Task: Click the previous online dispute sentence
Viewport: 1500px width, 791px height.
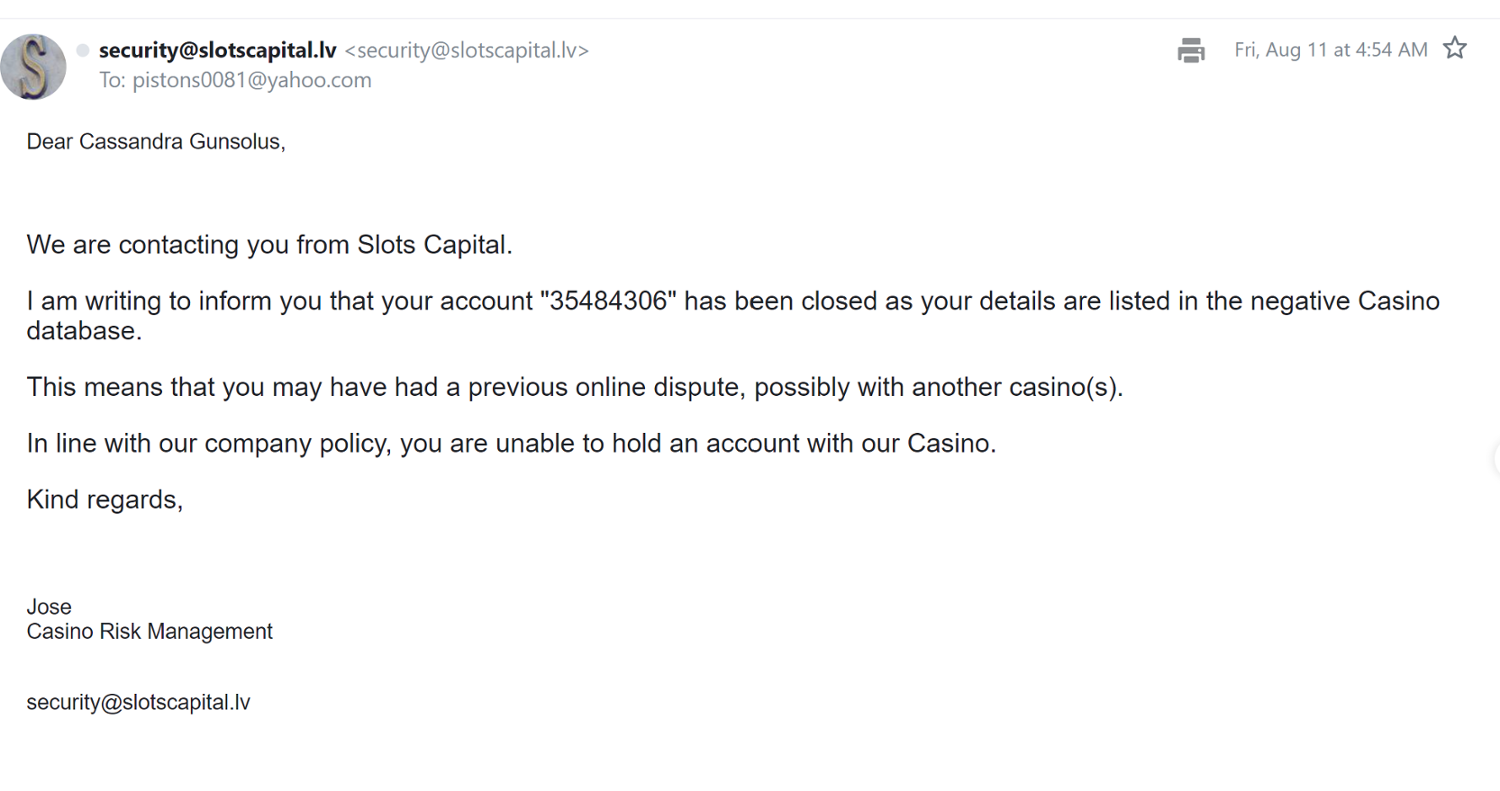Action: [575, 387]
